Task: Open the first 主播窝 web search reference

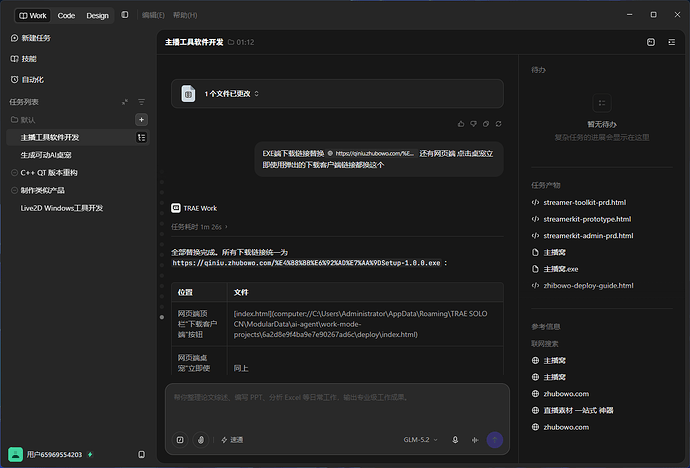Action: click(x=548, y=361)
